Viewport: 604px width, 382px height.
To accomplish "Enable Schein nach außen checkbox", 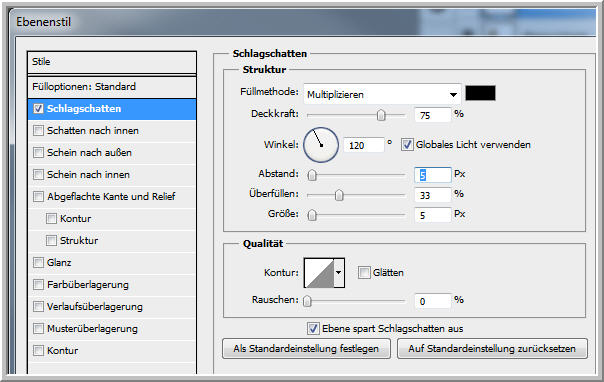I will click(38, 152).
